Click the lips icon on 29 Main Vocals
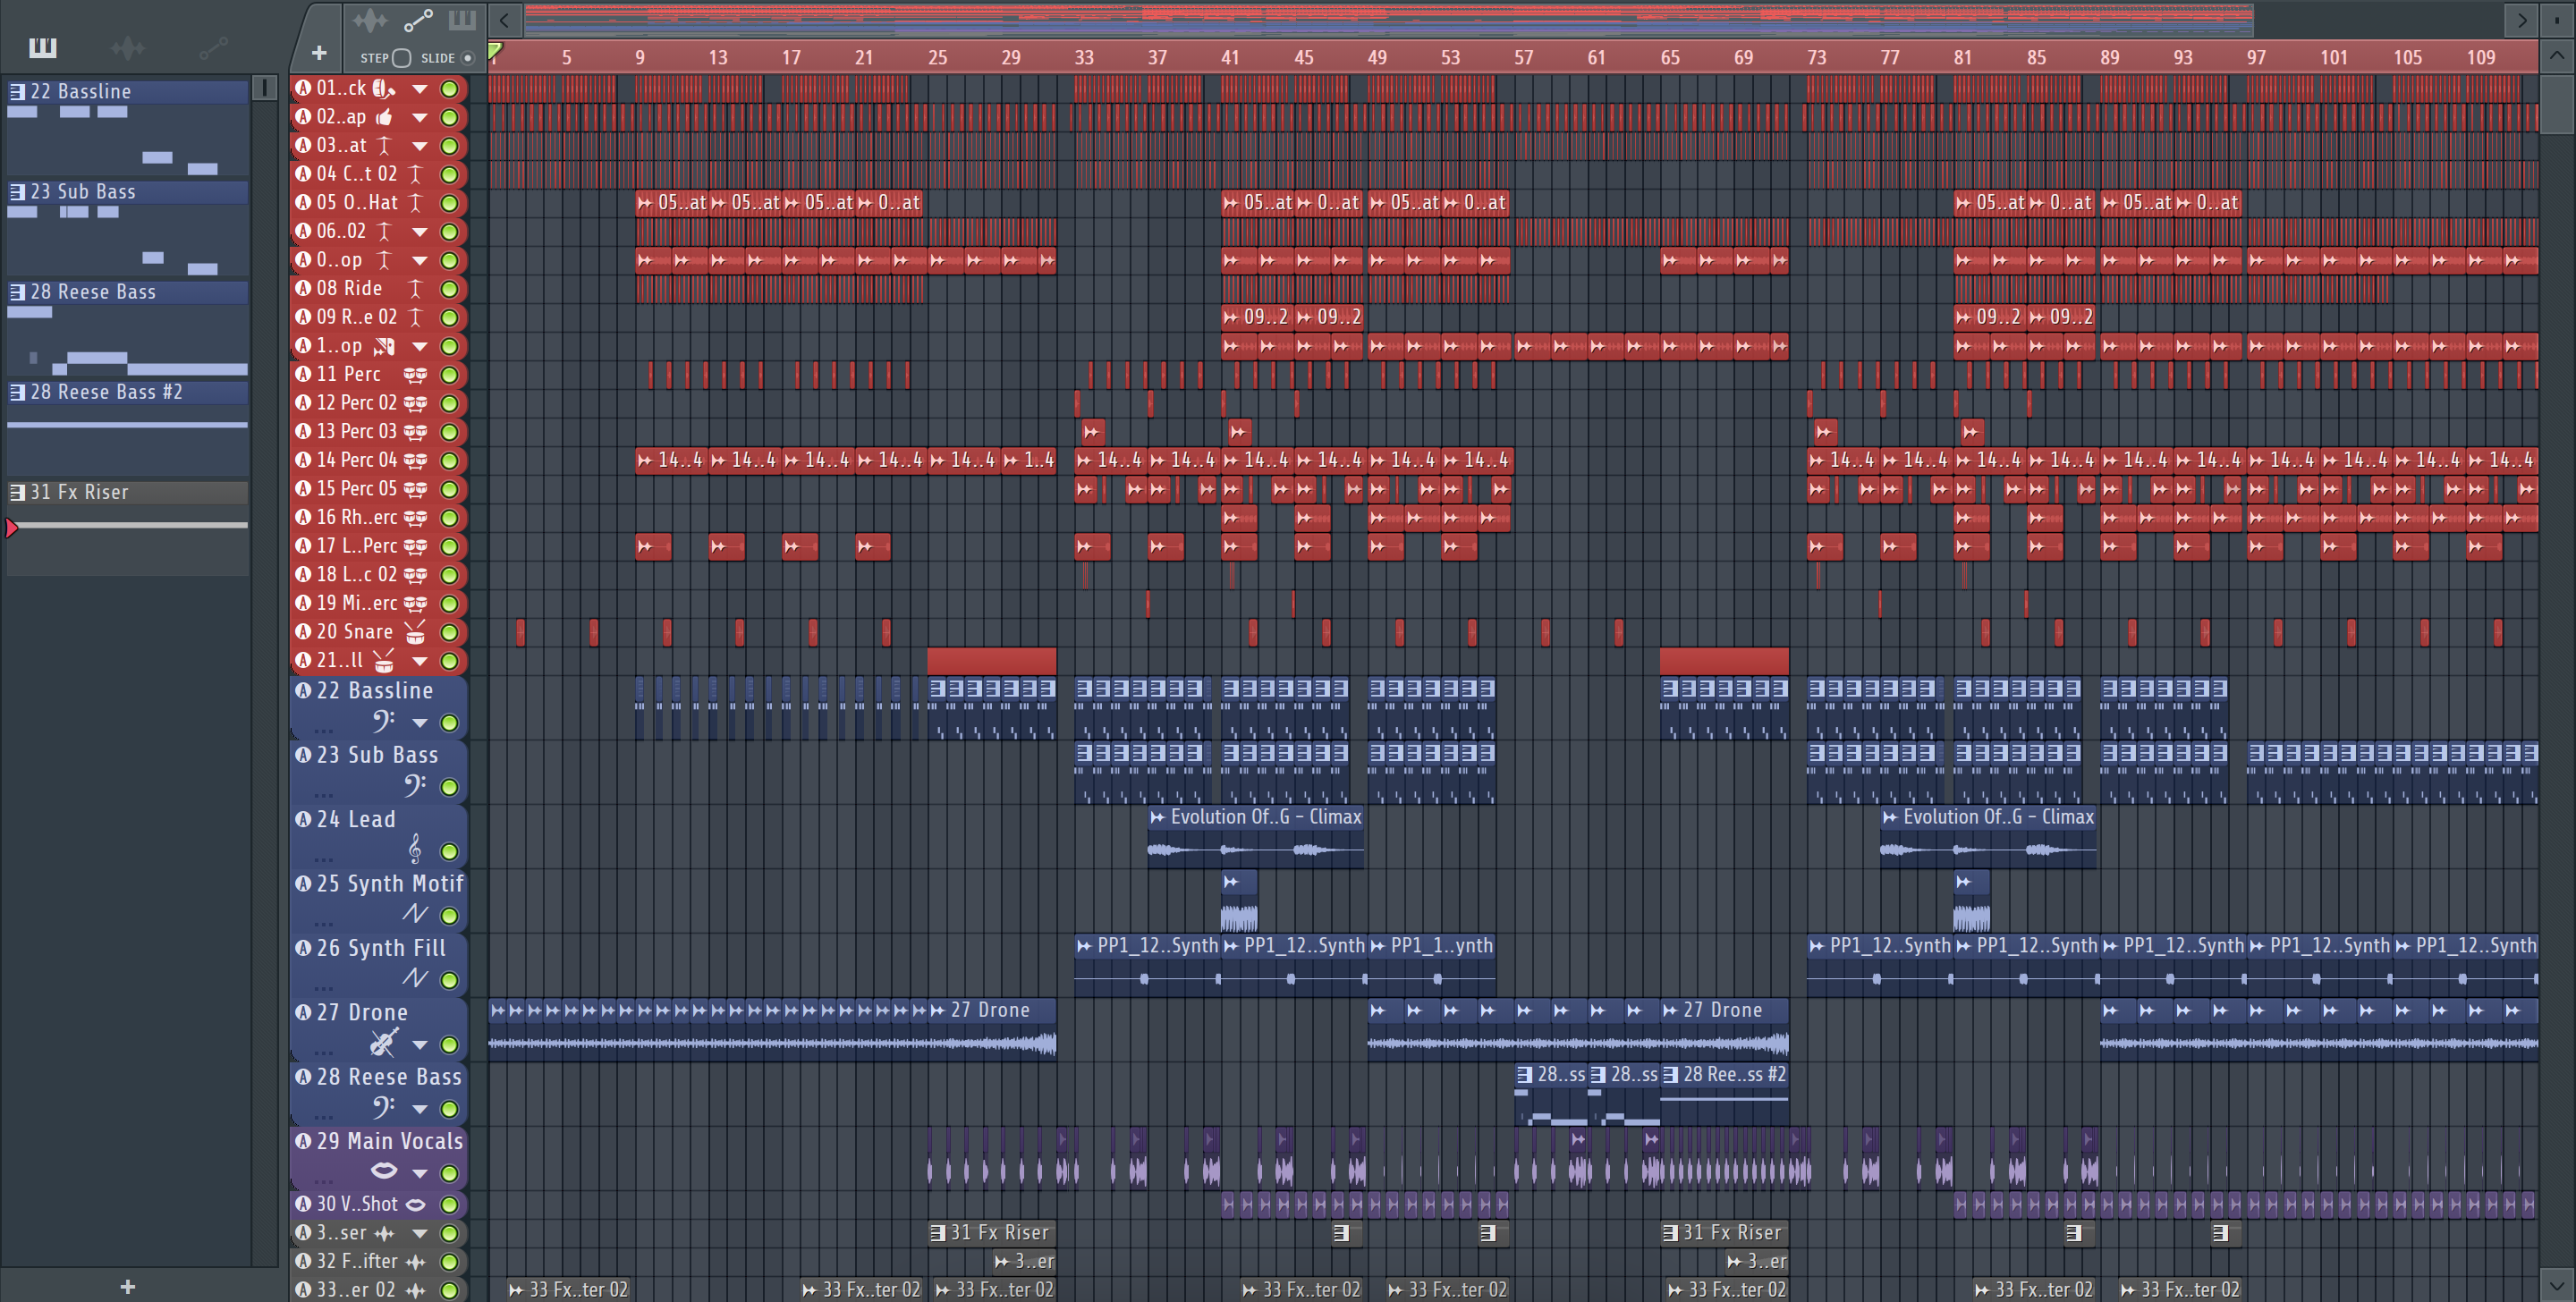Image resolution: width=2576 pixels, height=1302 pixels. click(384, 1172)
